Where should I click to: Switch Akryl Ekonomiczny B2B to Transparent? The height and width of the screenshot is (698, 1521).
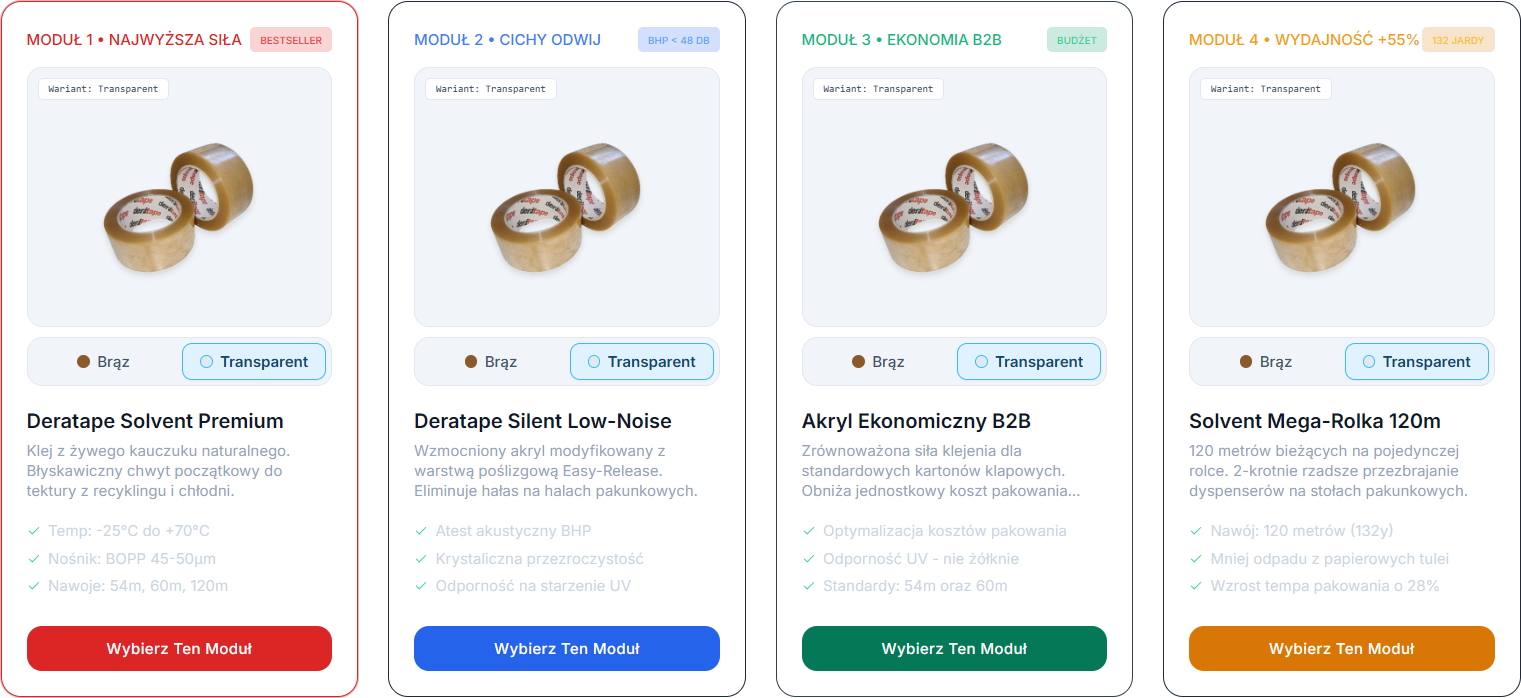1029,362
